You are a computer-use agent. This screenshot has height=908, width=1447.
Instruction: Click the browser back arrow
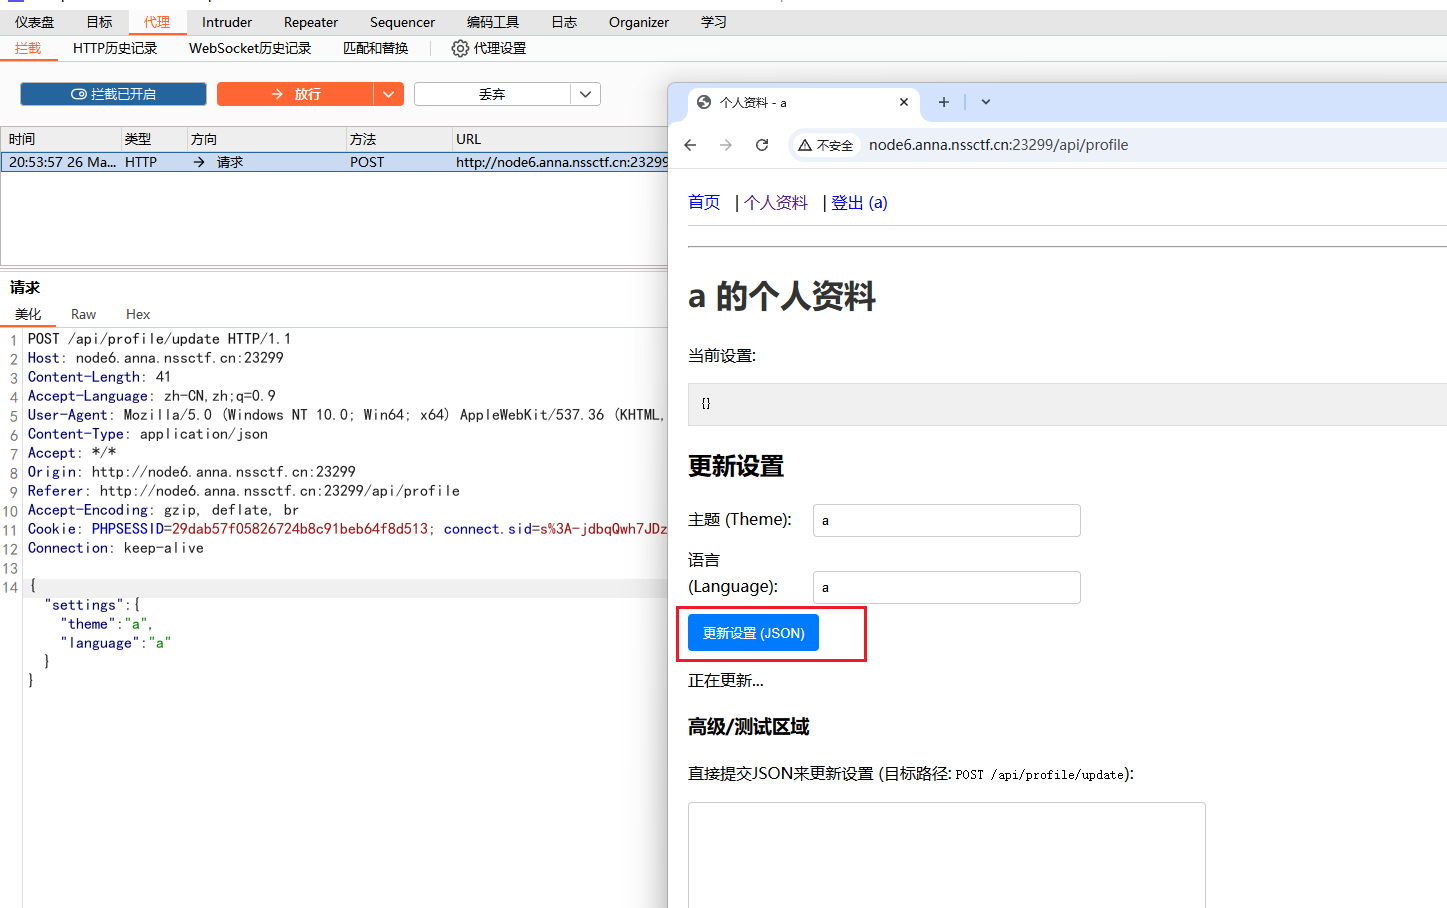click(690, 145)
